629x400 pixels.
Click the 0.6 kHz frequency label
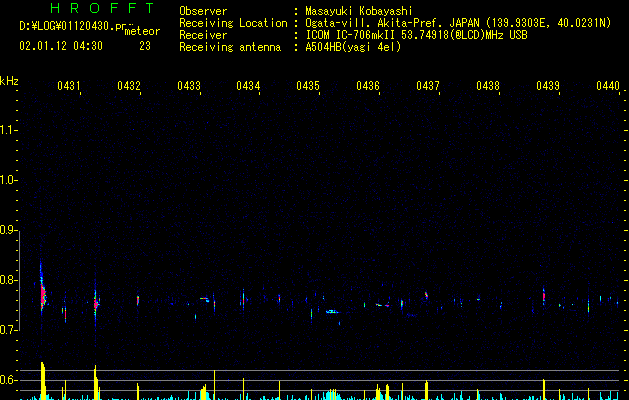pos(7,380)
